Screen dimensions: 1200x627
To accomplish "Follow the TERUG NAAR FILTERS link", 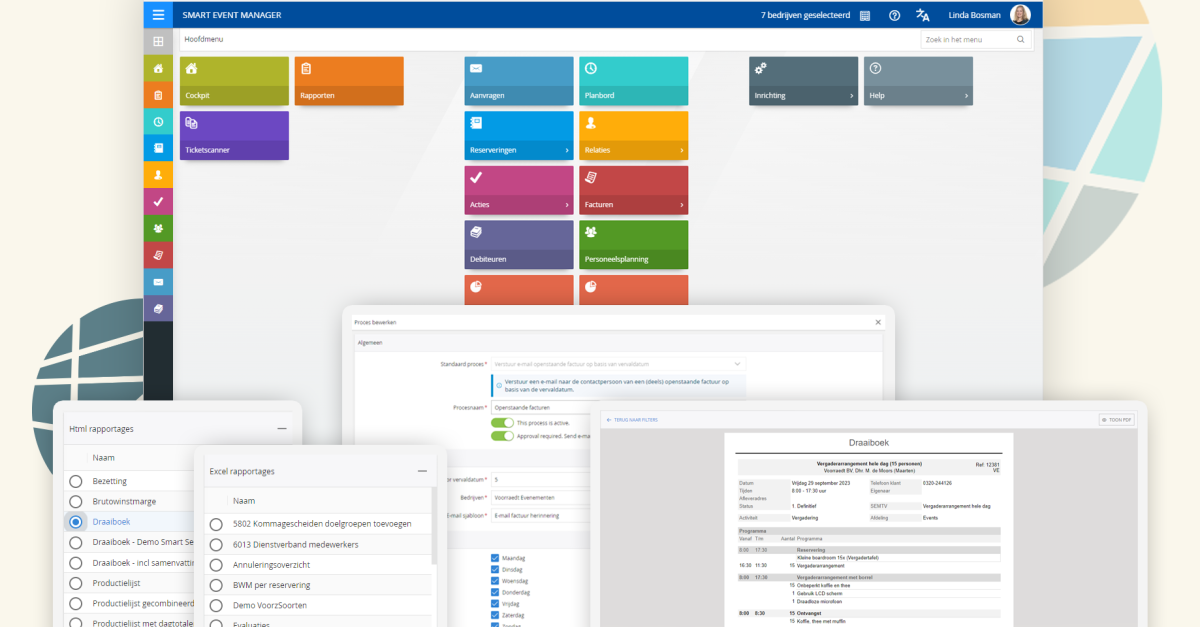I will click(634, 419).
